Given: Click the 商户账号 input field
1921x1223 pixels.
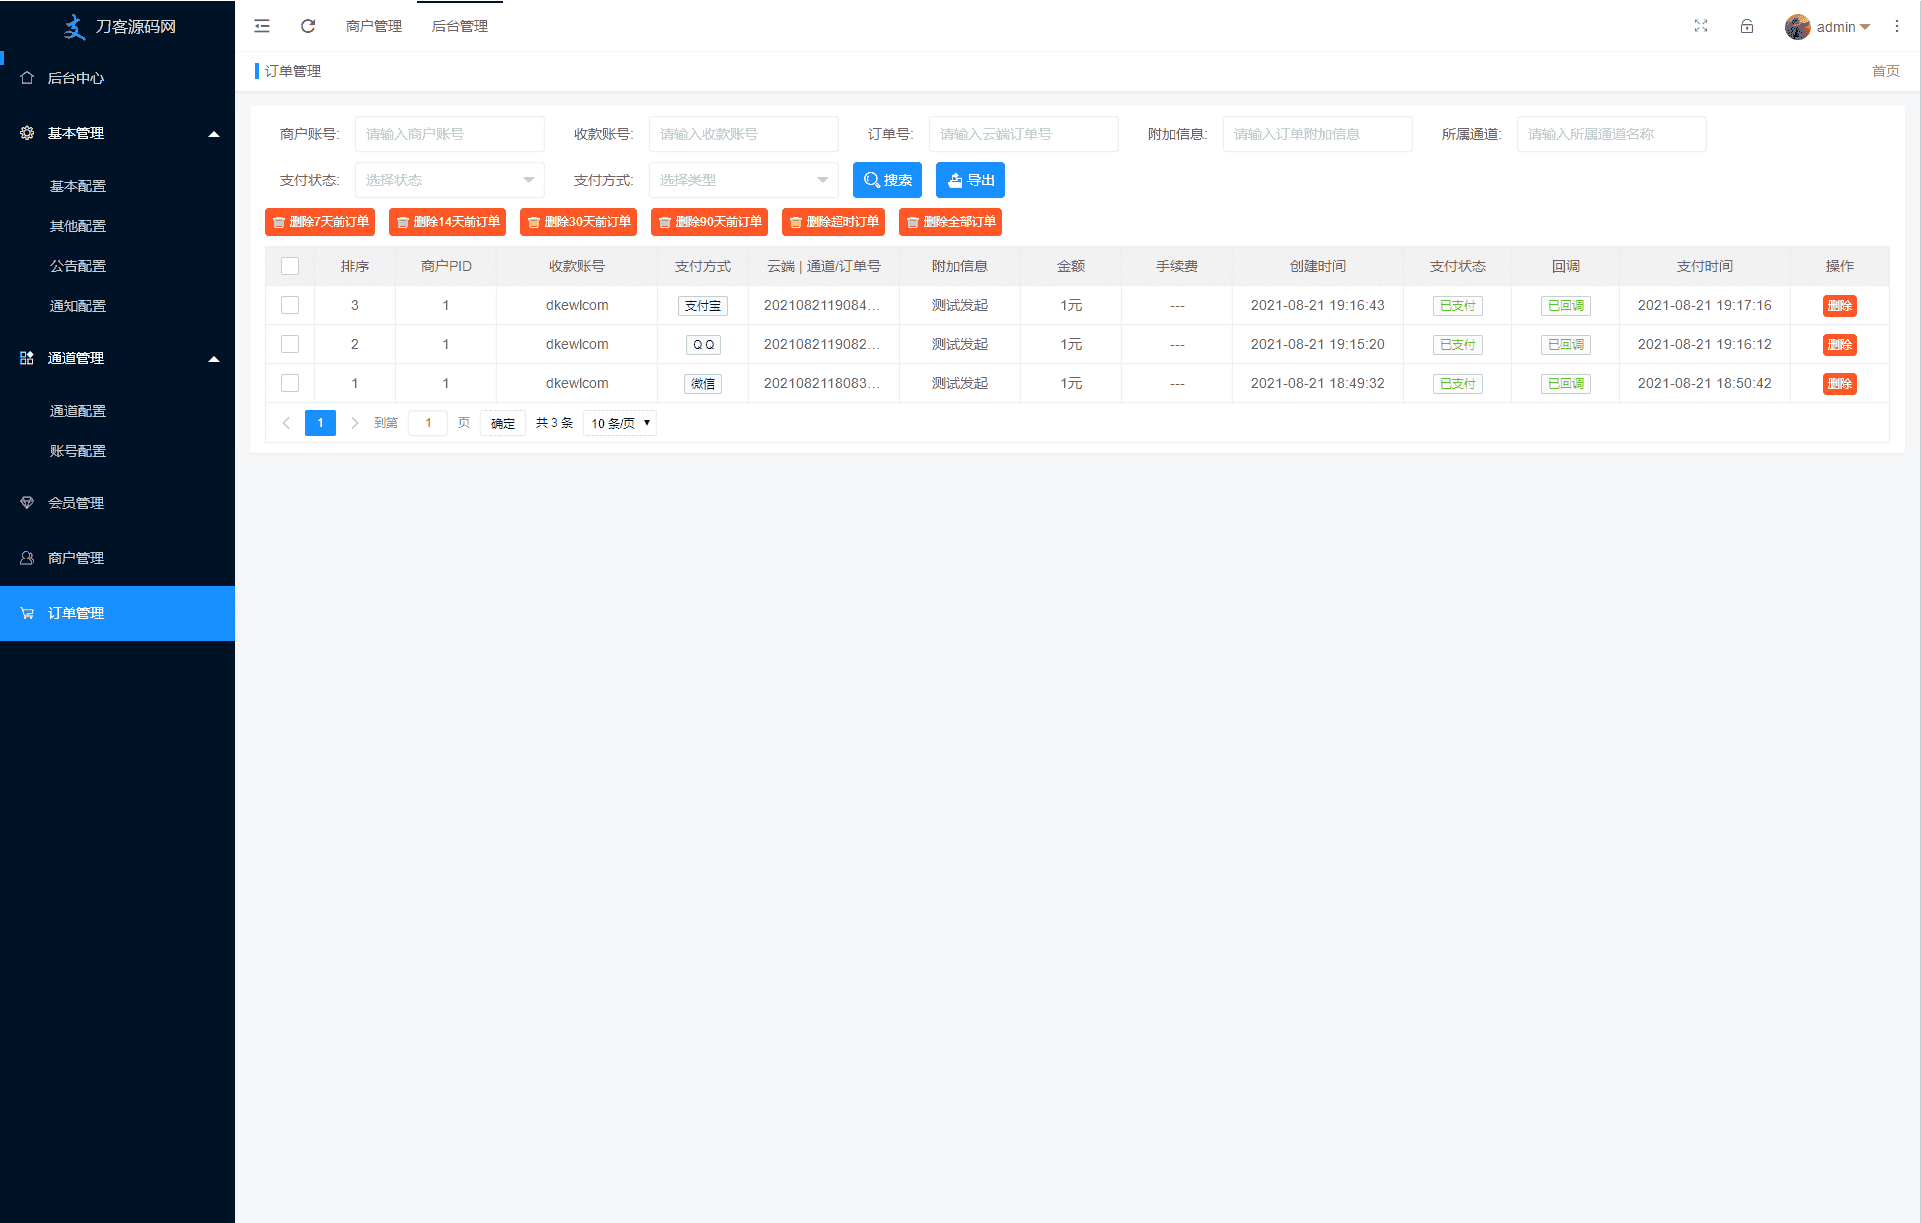Looking at the screenshot, I should (x=449, y=134).
